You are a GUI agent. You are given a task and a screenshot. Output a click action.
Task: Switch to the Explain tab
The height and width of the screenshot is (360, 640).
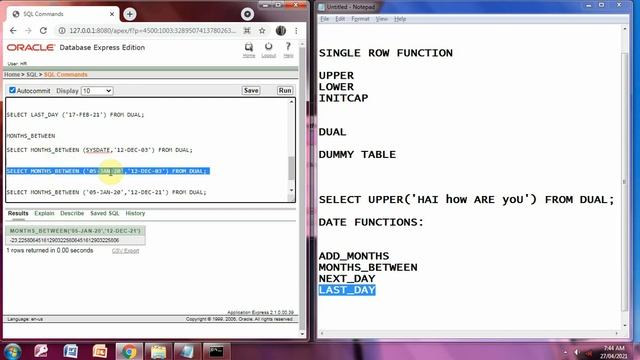44,213
